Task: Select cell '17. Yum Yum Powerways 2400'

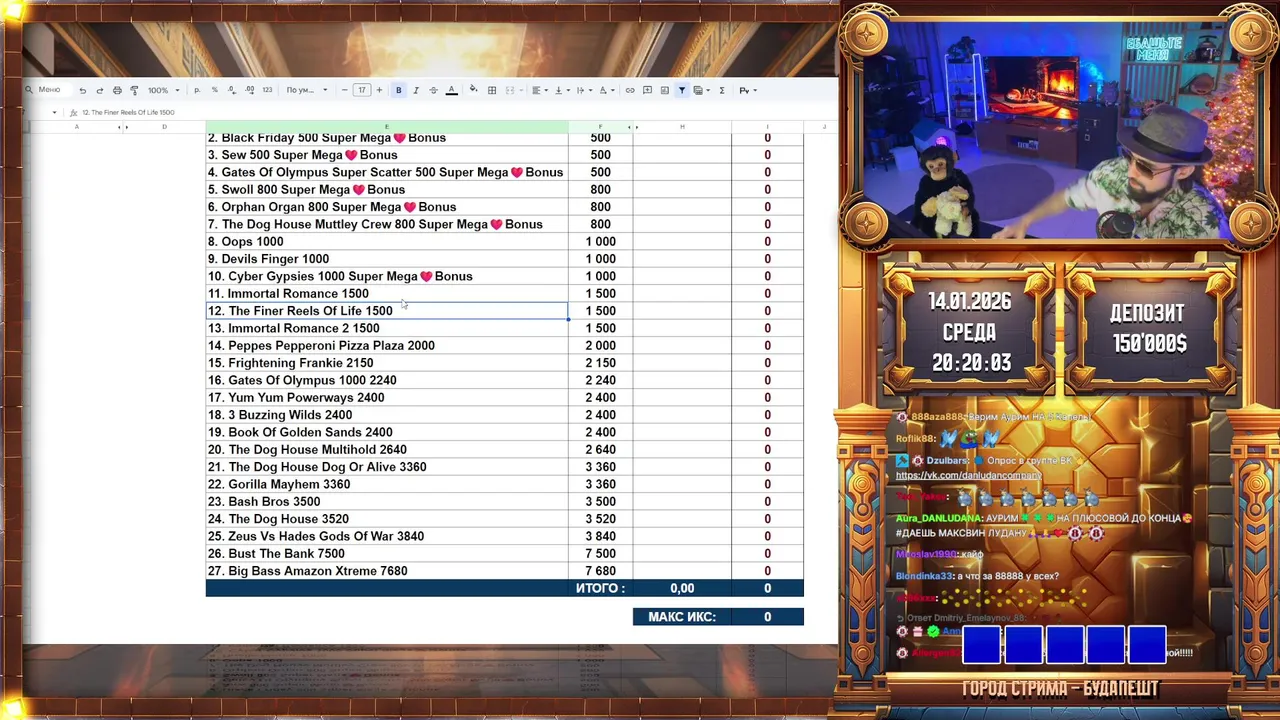Action: click(x=387, y=398)
